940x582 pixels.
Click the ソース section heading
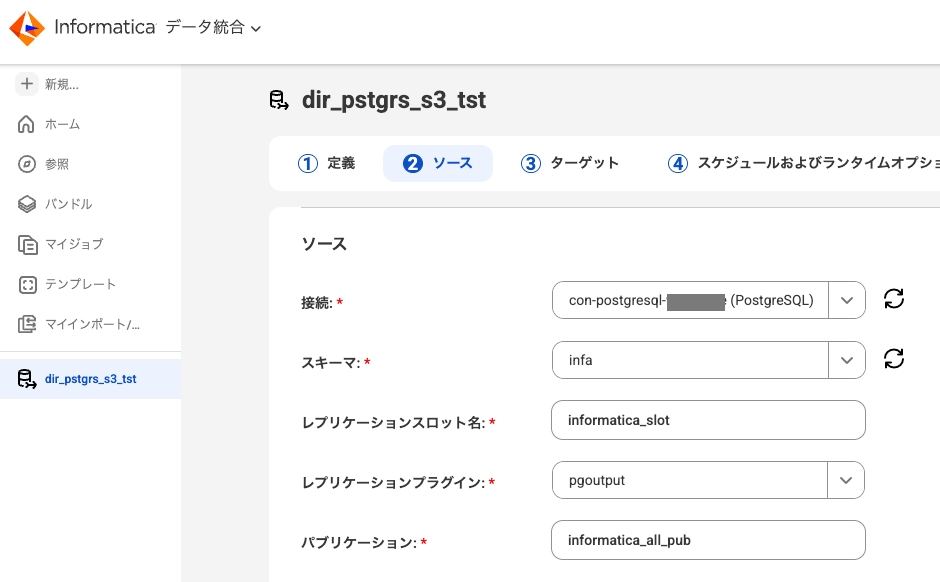pos(324,244)
